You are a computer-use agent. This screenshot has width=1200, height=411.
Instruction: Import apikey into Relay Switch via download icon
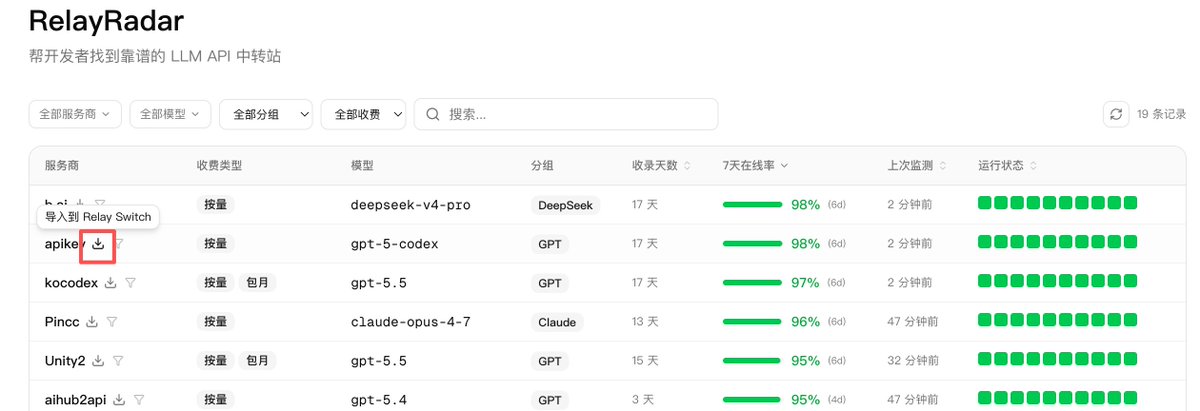tap(98, 243)
